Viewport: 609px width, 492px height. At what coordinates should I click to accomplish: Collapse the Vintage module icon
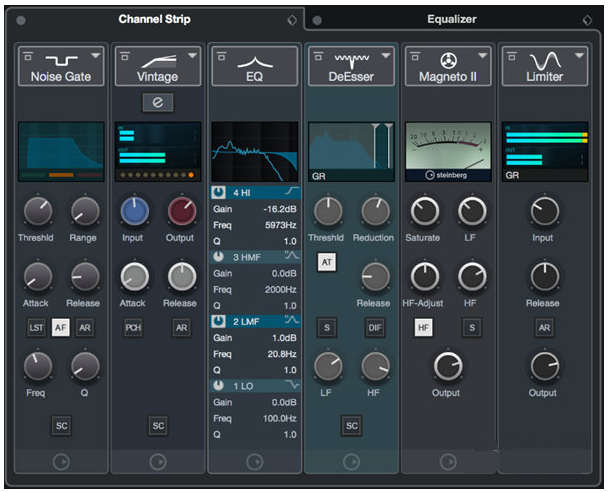pyautogui.click(x=125, y=57)
